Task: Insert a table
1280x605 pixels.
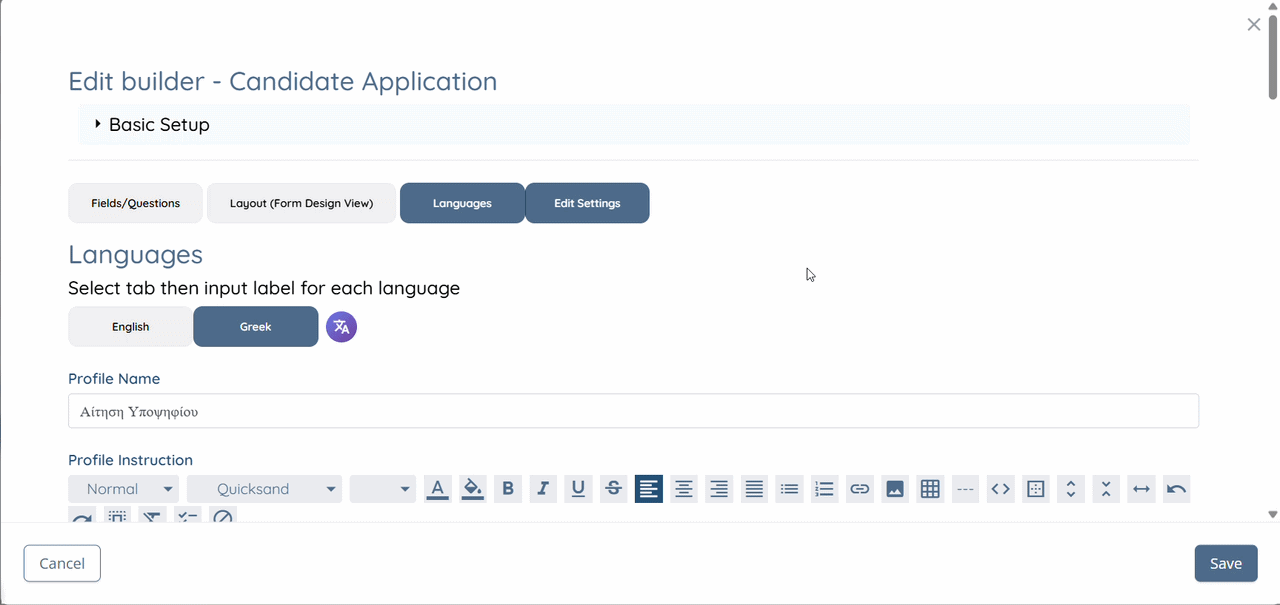Action: point(930,489)
